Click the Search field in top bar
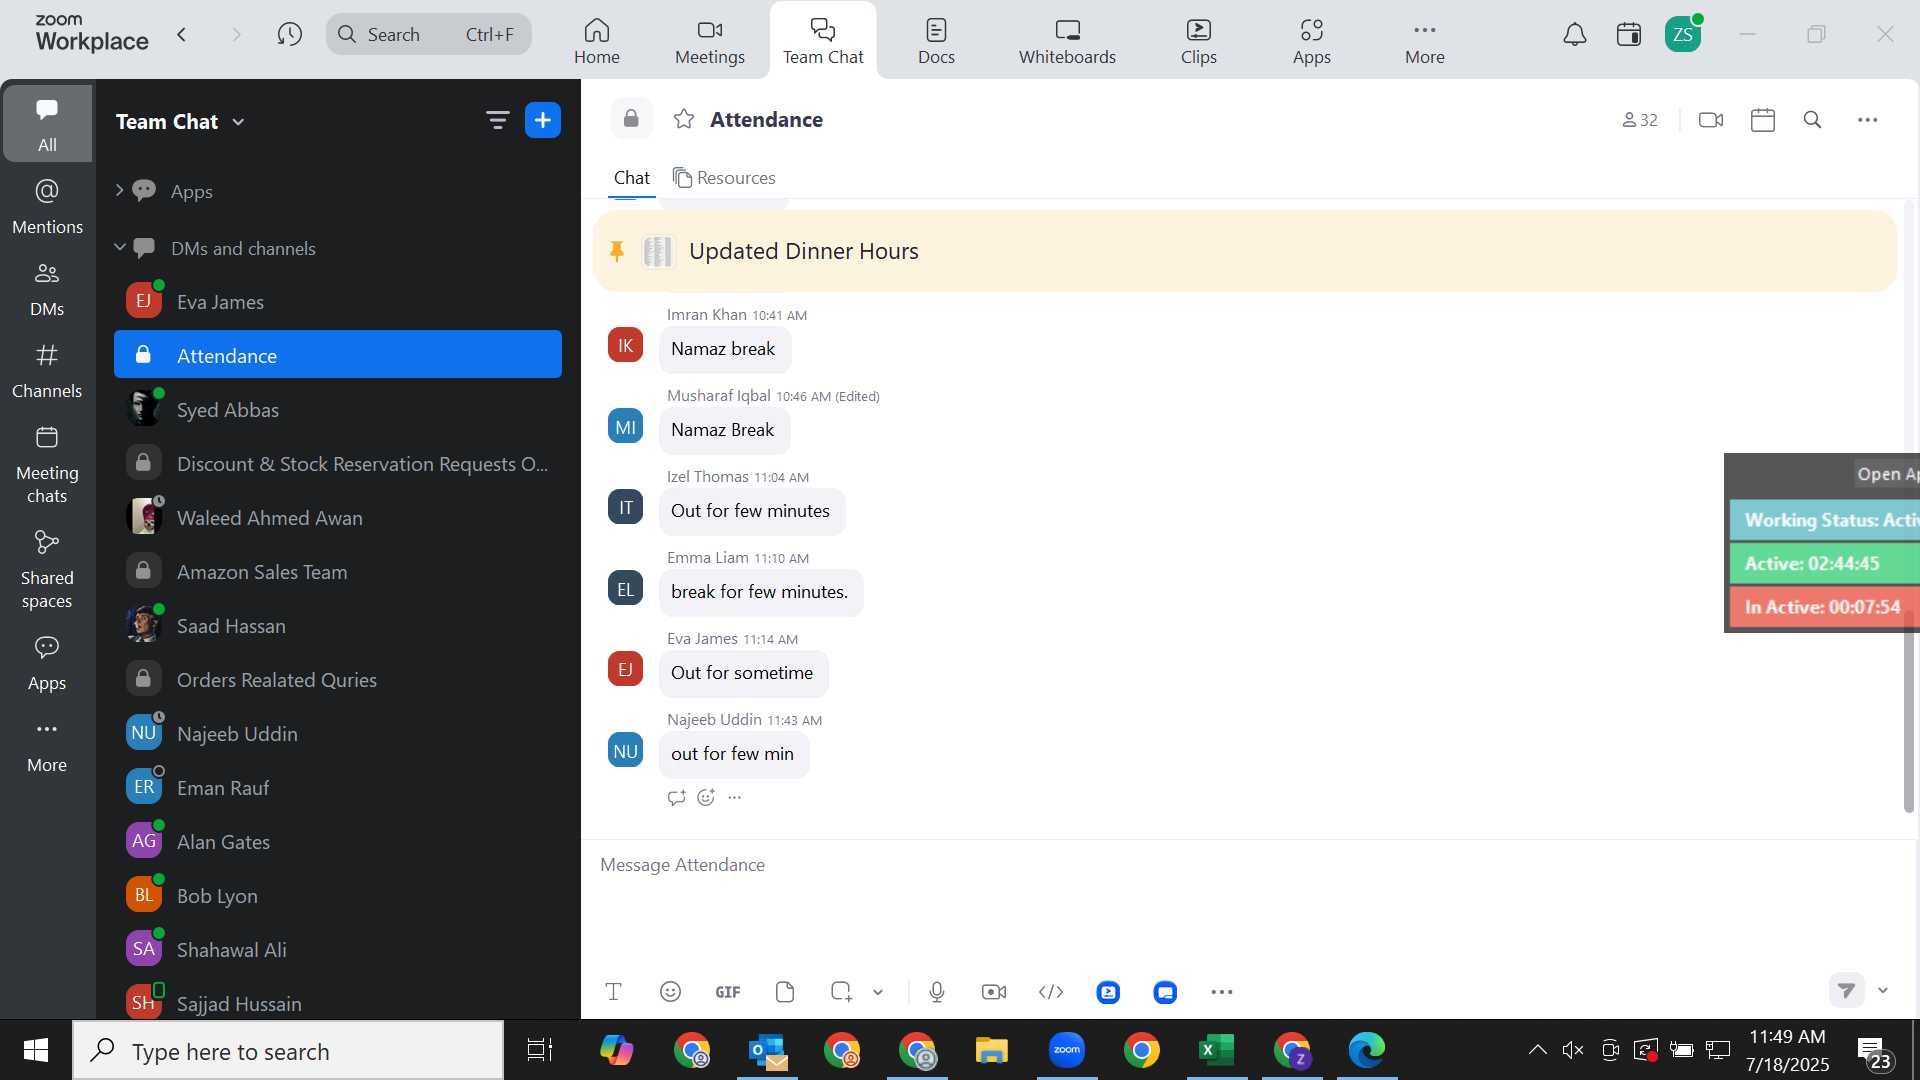The image size is (1920, 1080). [x=429, y=35]
